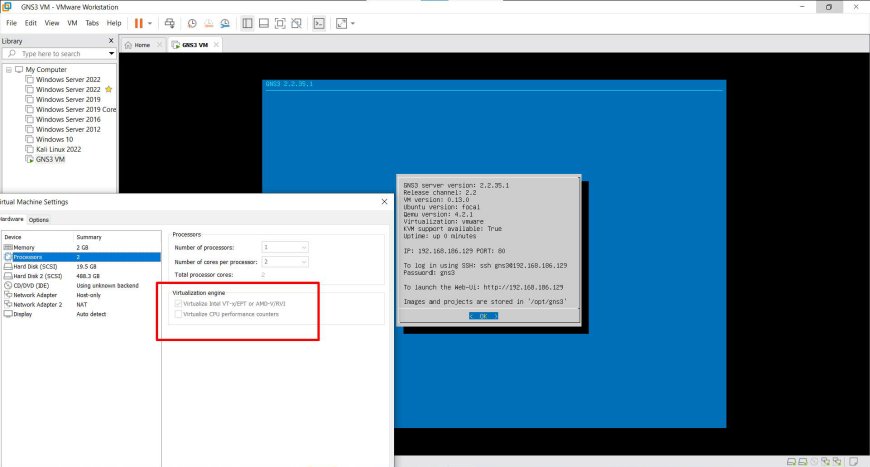Open the Tabs menu
The width and height of the screenshot is (870, 467).
pos(92,23)
